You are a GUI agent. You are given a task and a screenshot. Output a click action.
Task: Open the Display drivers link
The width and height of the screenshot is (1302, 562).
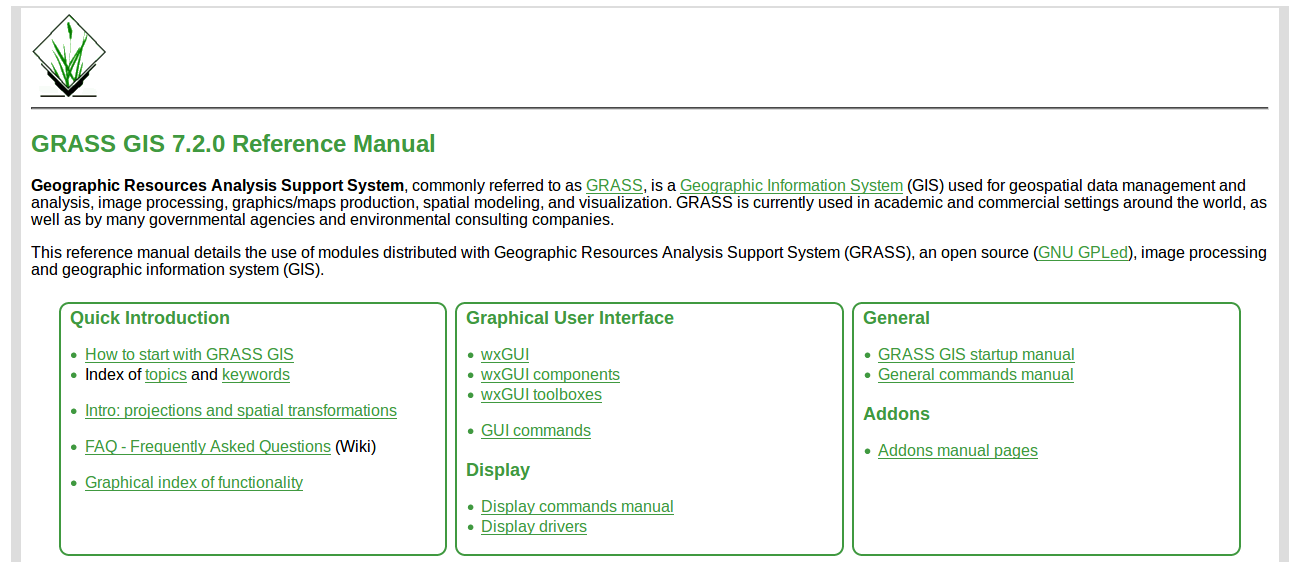(534, 526)
